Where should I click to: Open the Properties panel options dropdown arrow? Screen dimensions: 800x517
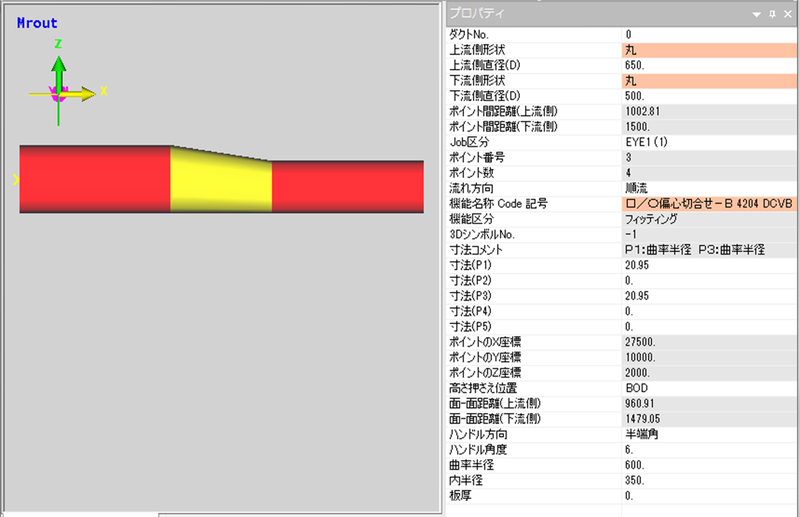click(759, 13)
